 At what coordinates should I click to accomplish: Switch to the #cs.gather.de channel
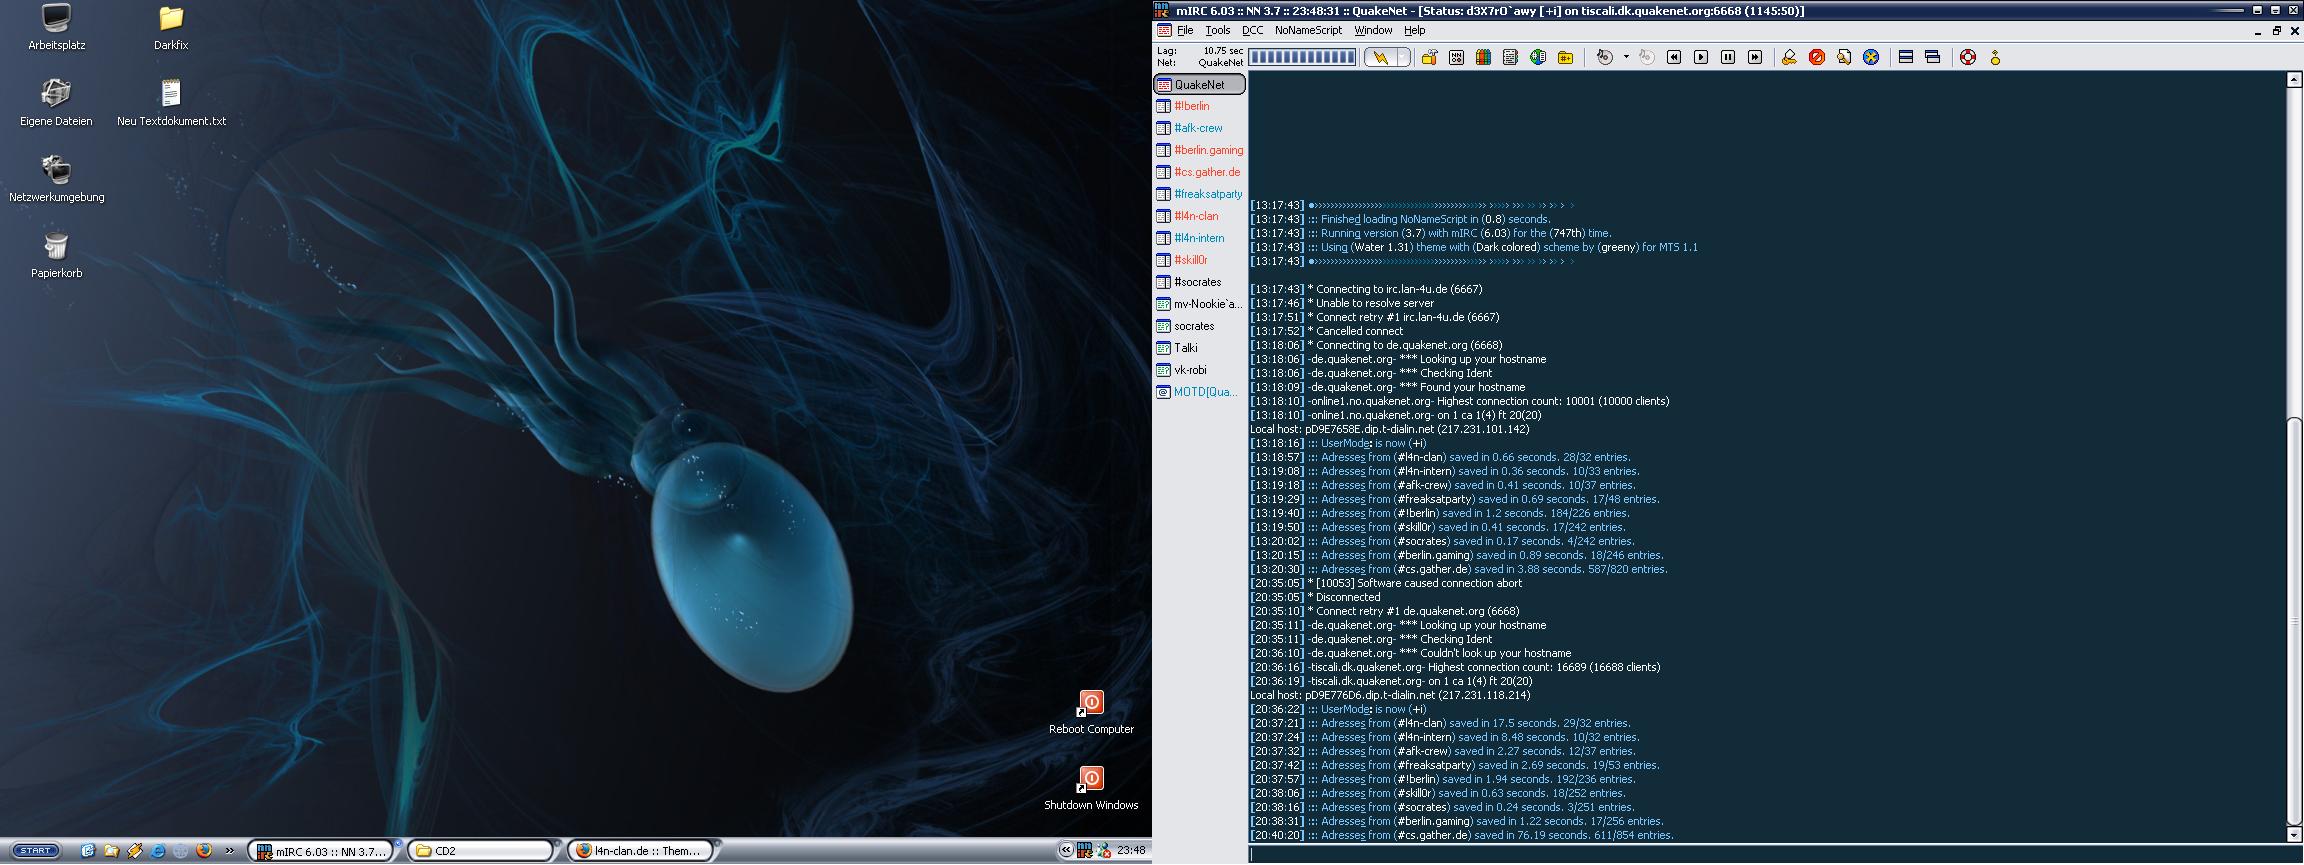(x=1206, y=172)
